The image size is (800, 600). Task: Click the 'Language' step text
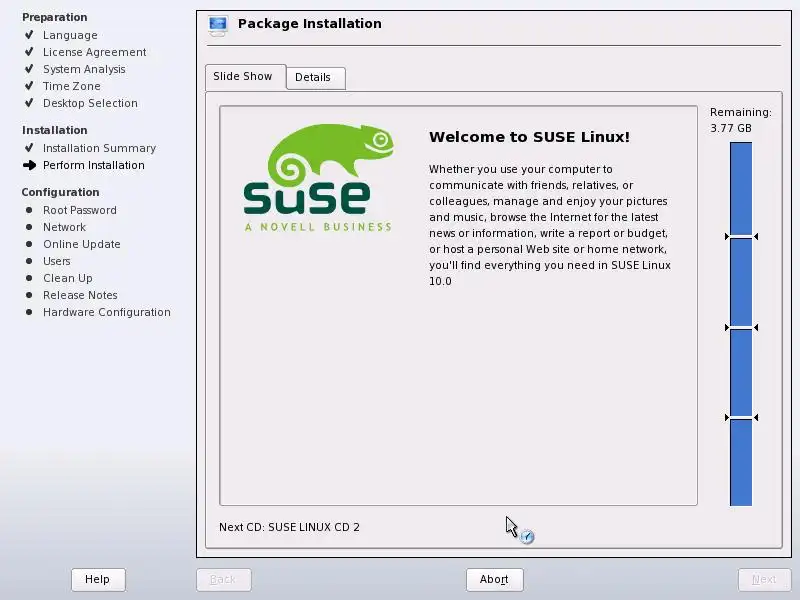pyautogui.click(x=70, y=35)
